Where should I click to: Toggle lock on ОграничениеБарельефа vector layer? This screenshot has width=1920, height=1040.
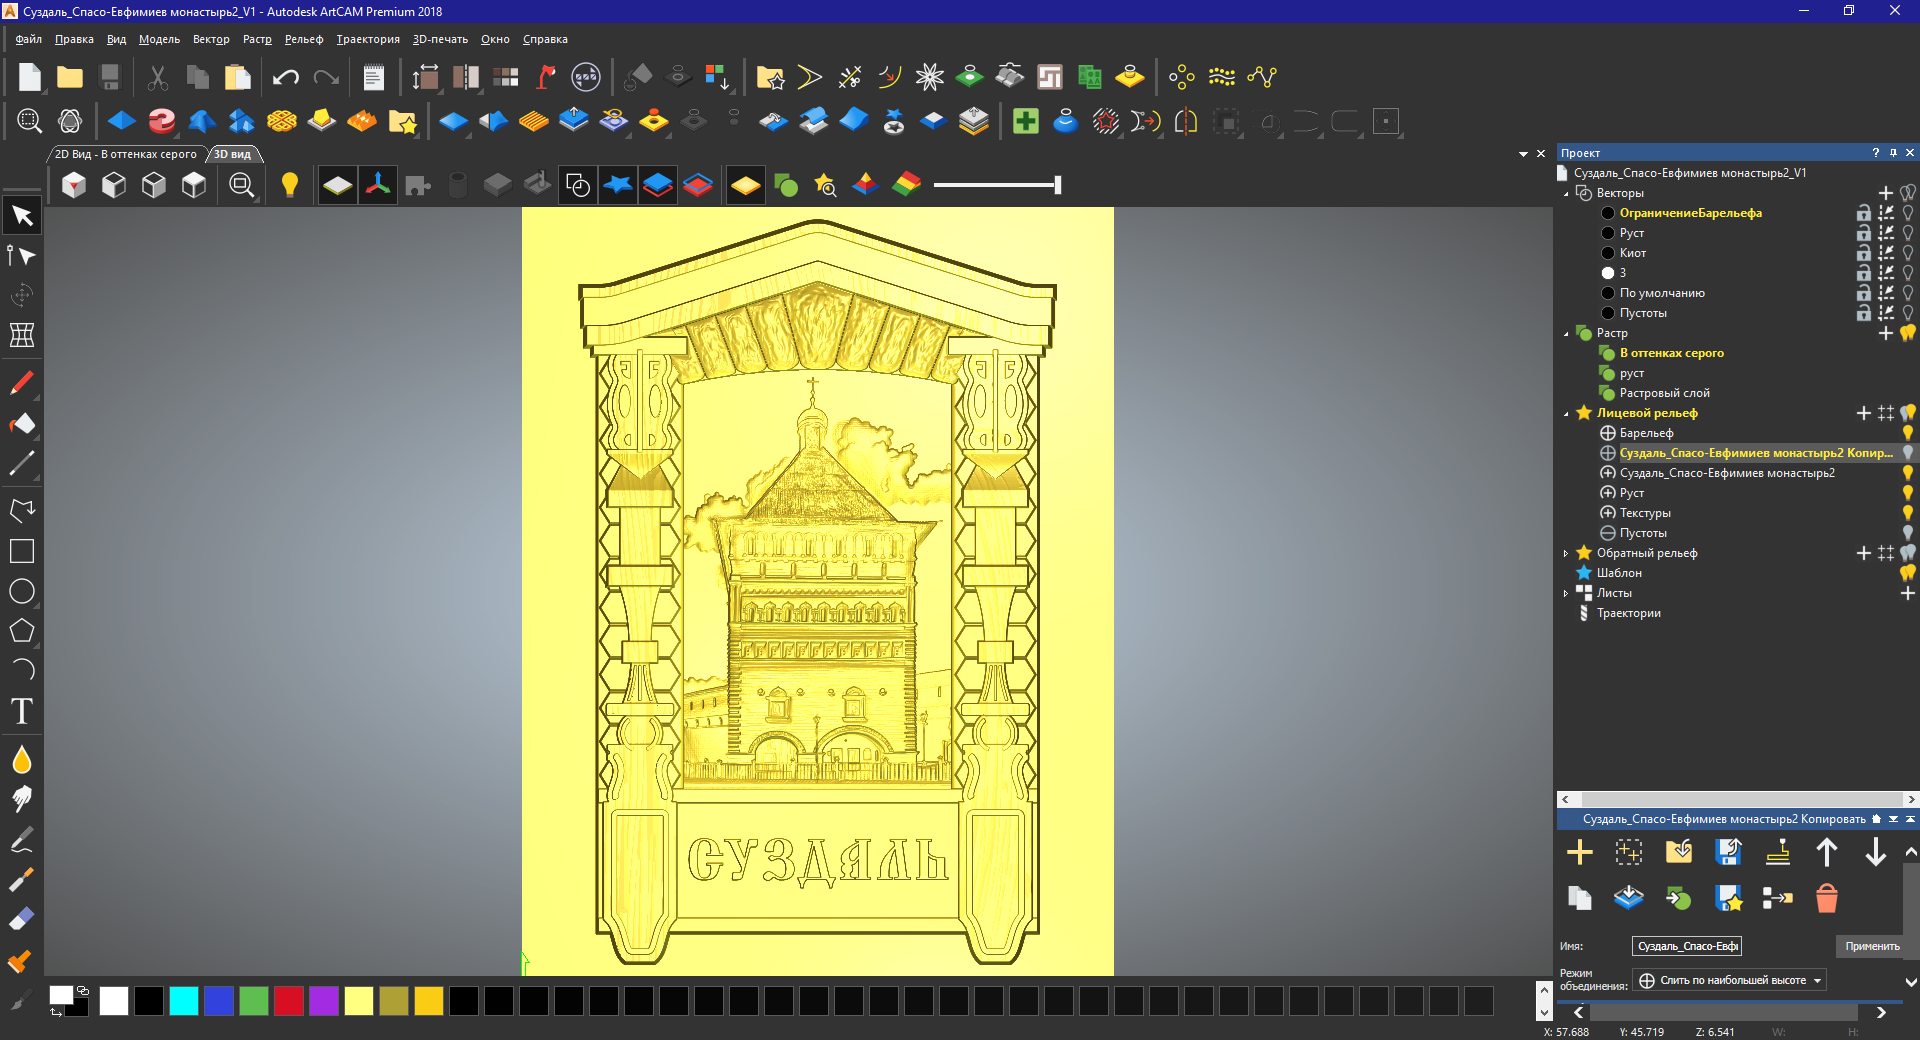coord(1863,213)
